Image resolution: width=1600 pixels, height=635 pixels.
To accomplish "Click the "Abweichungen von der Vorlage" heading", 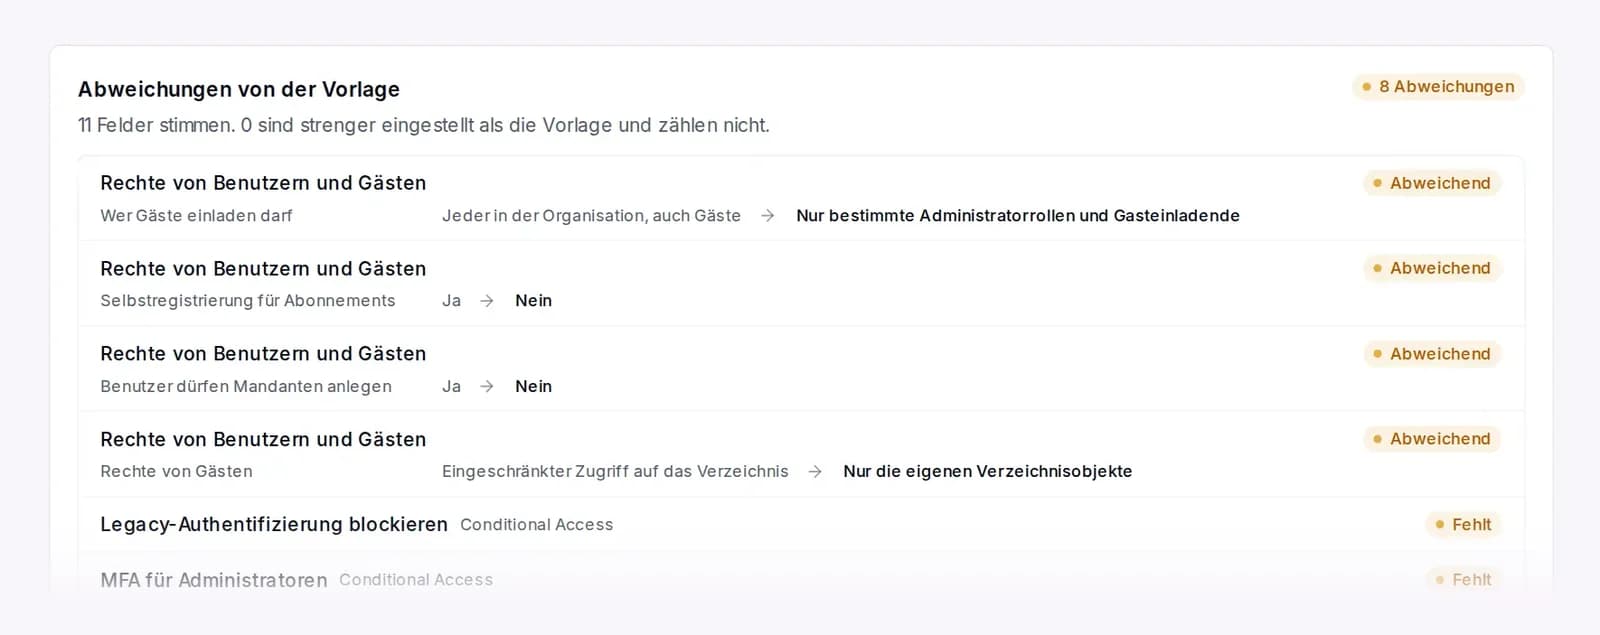I will coord(239,89).
